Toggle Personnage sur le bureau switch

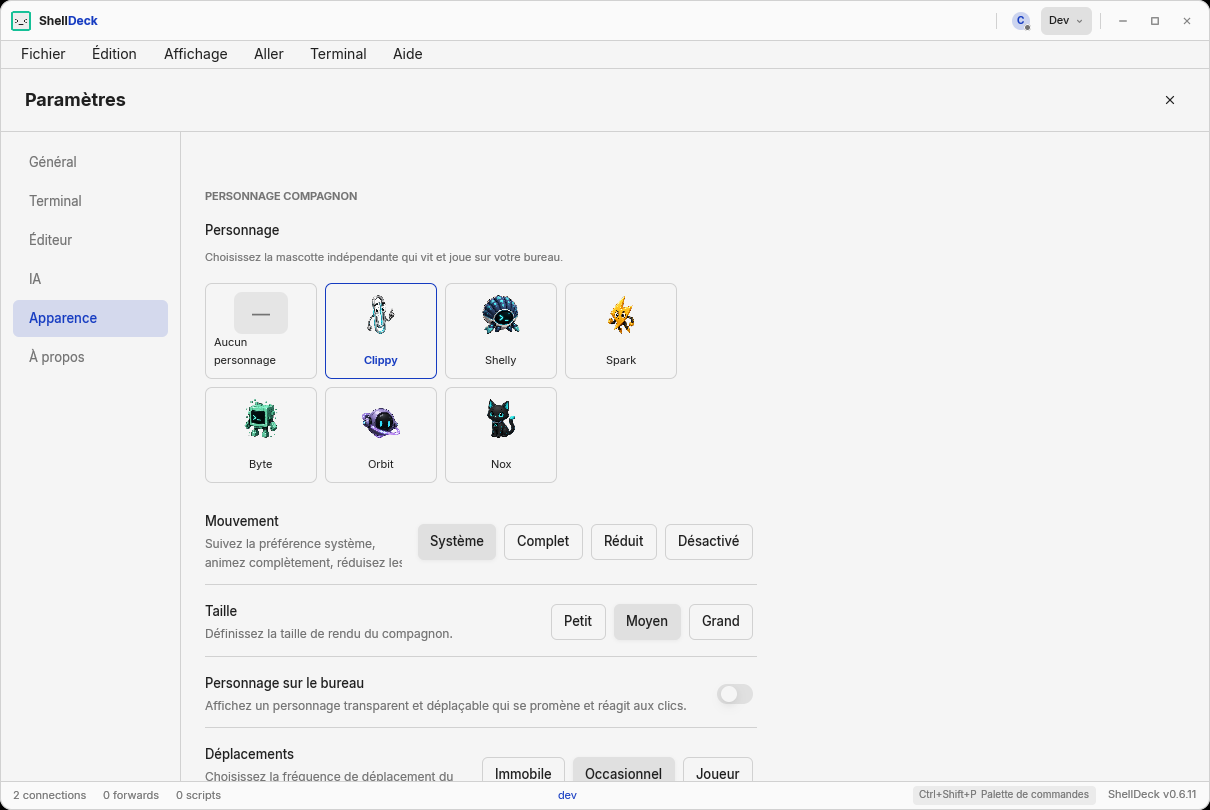click(735, 694)
